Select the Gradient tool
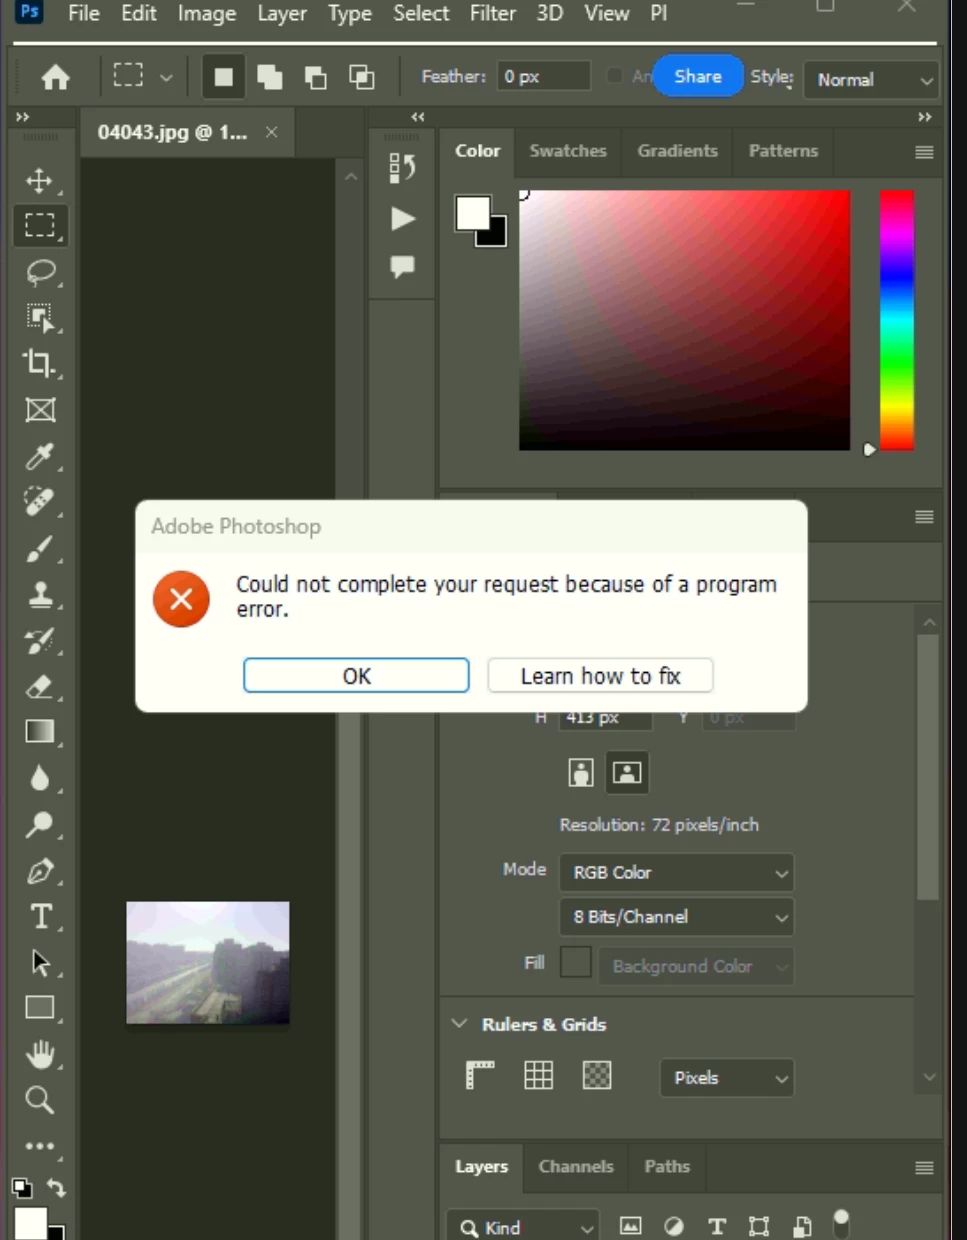Screen dimensions: 967x1240 tap(40, 732)
